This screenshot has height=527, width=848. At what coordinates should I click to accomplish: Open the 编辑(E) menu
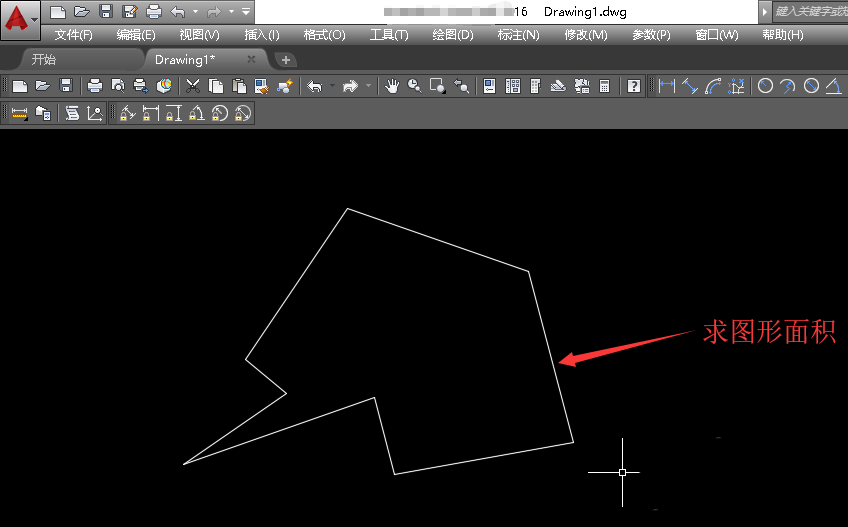tap(136, 35)
